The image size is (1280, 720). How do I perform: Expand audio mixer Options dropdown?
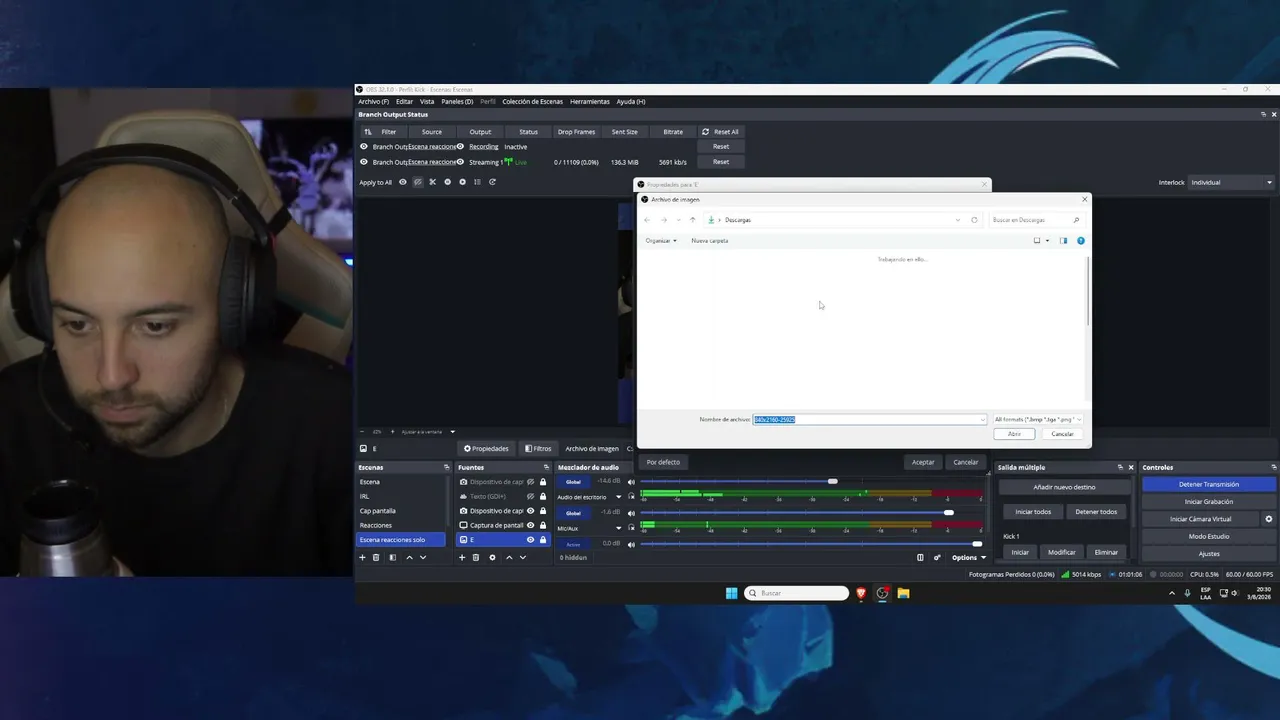pyautogui.click(x=968, y=557)
